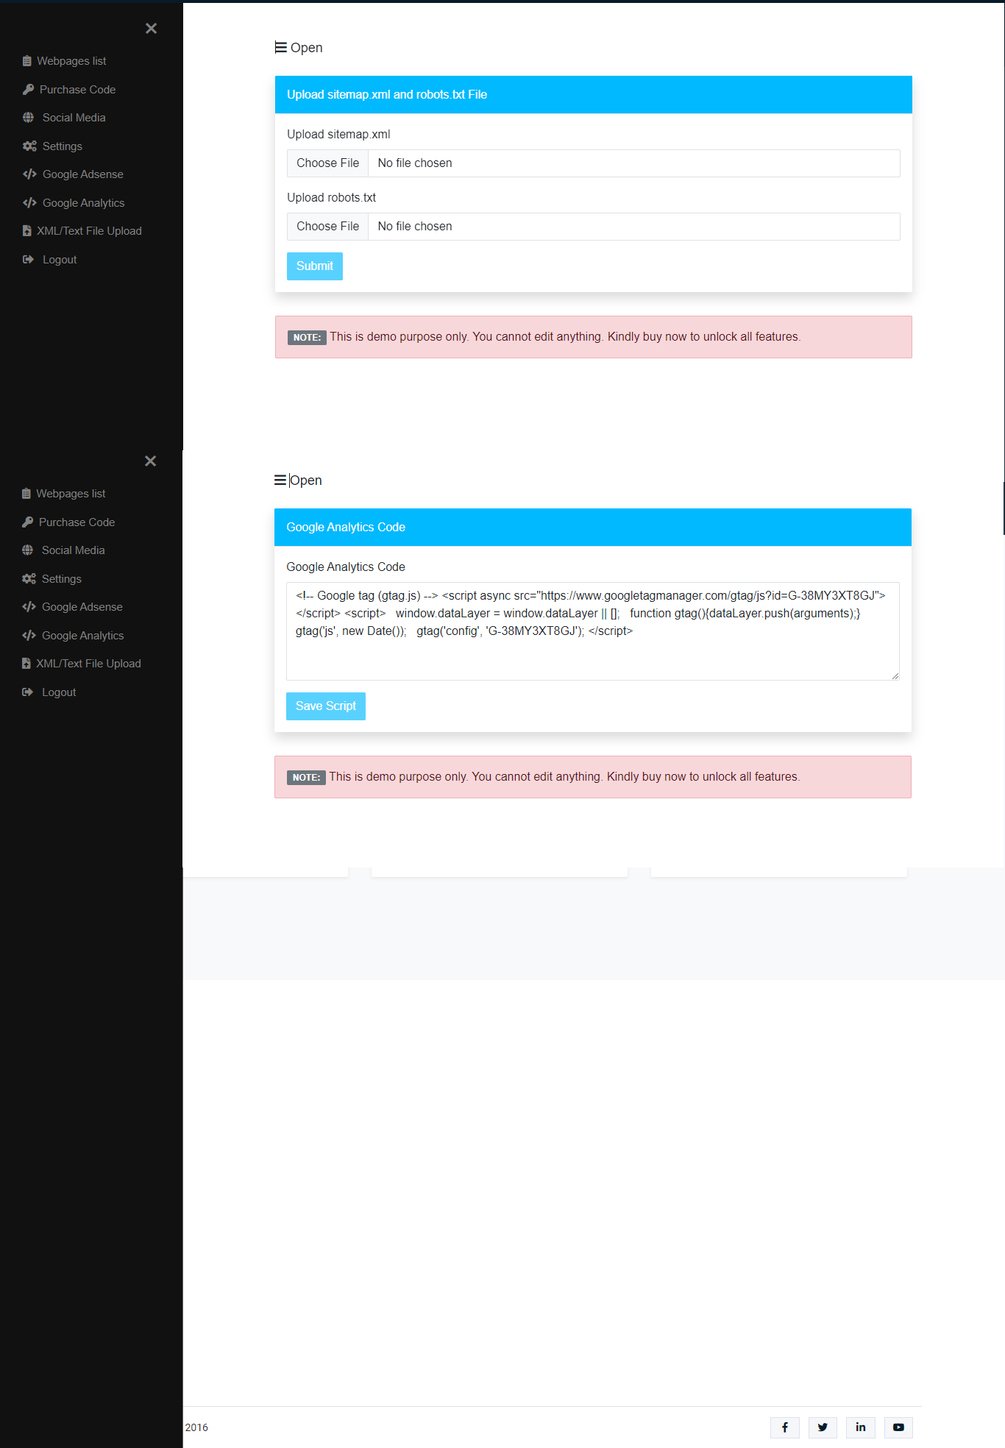Image resolution: width=1005 pixels, height=1448 pixels.
Task: Click 'No file chosen' for robots.txt
Action: [x=415, y=227]
